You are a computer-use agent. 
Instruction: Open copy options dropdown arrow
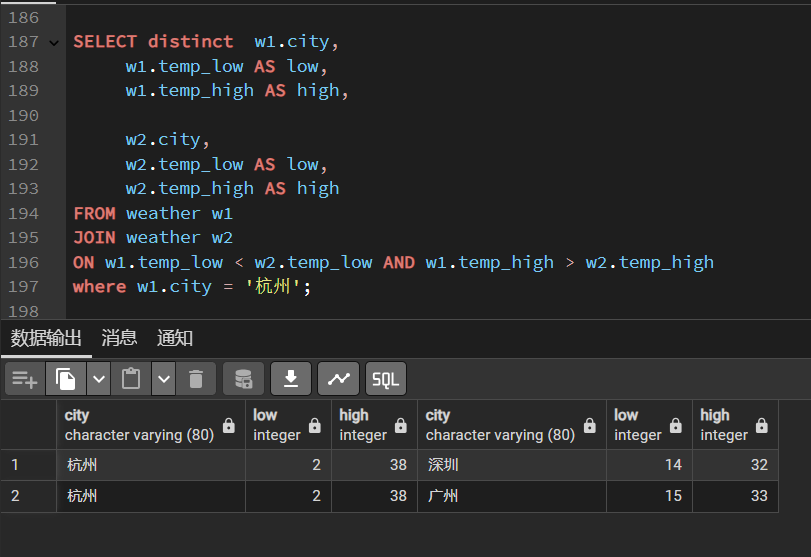(x=99, y=379)
